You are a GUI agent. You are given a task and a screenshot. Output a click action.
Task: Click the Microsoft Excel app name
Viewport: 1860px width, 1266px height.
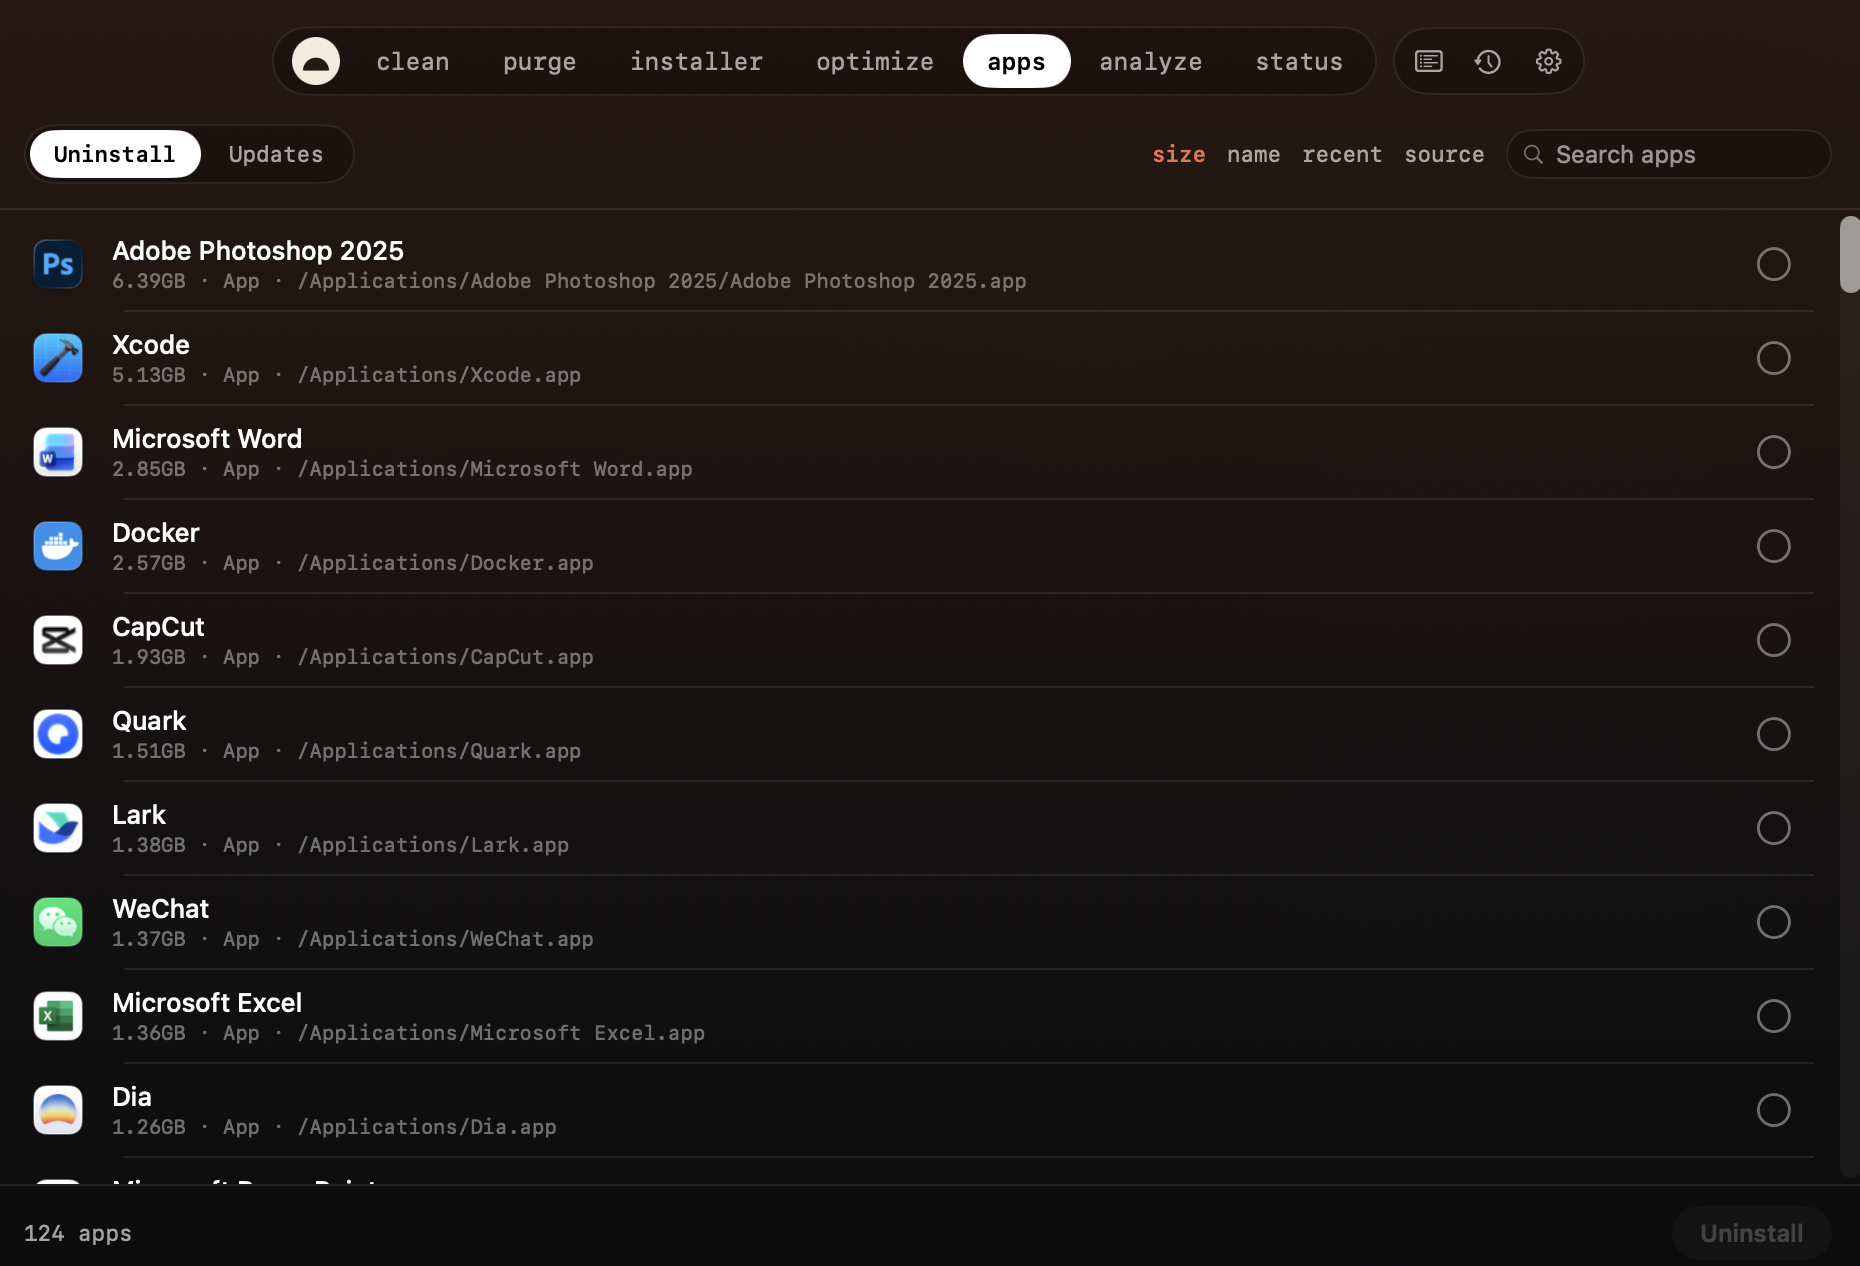(x=207, y=1002)
